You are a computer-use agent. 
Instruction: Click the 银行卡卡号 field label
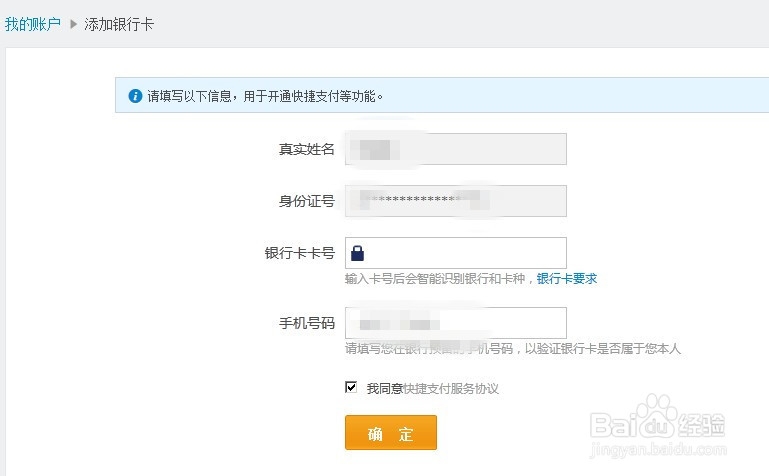click(x=299, y=253)
